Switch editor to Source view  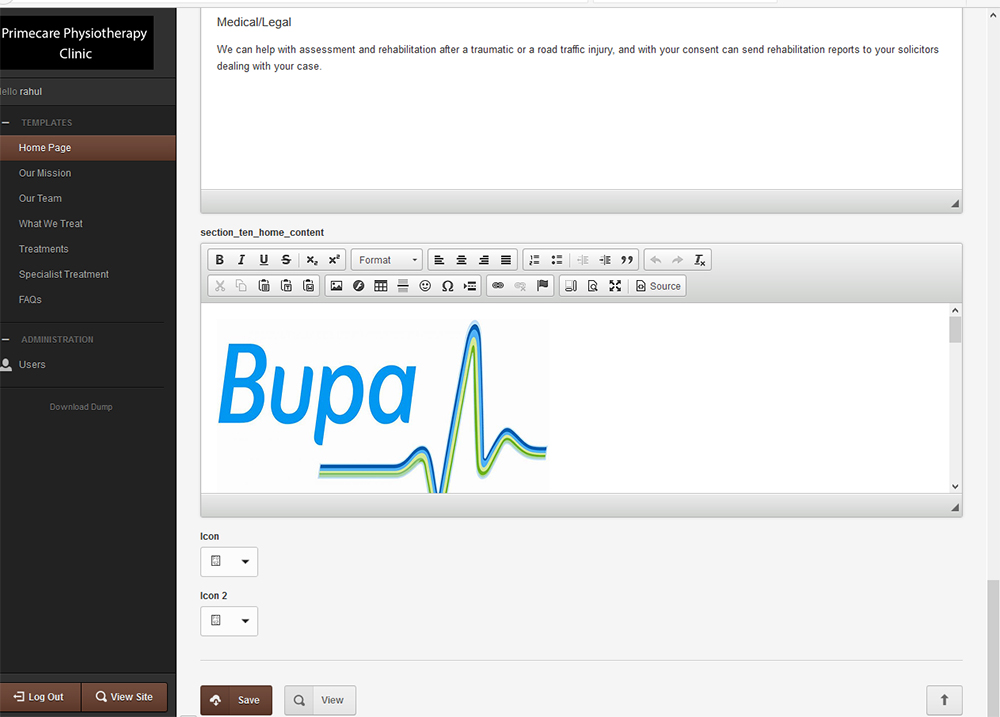click(658, 286)
